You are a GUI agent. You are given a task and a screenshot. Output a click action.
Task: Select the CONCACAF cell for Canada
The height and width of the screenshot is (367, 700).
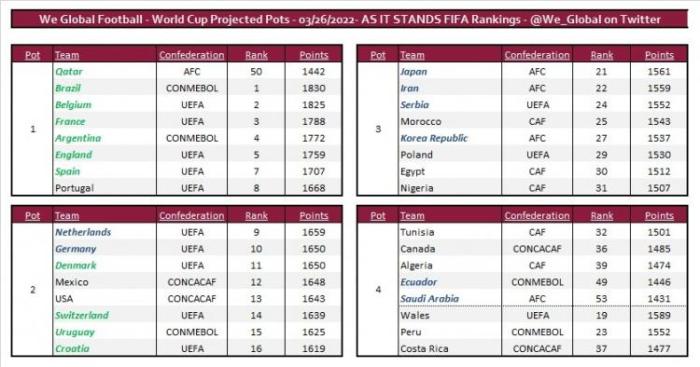tap(537, 249)
